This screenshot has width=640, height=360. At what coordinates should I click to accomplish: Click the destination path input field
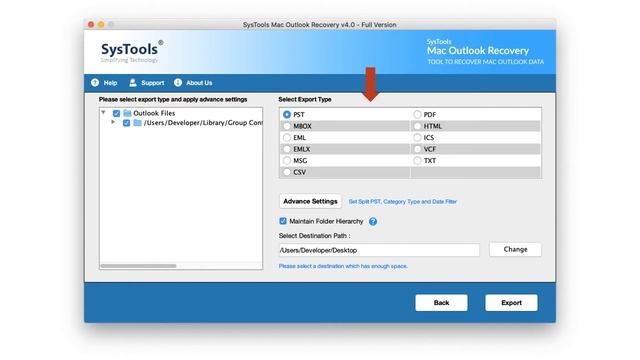pyautogui.click(x=379, y=250)
